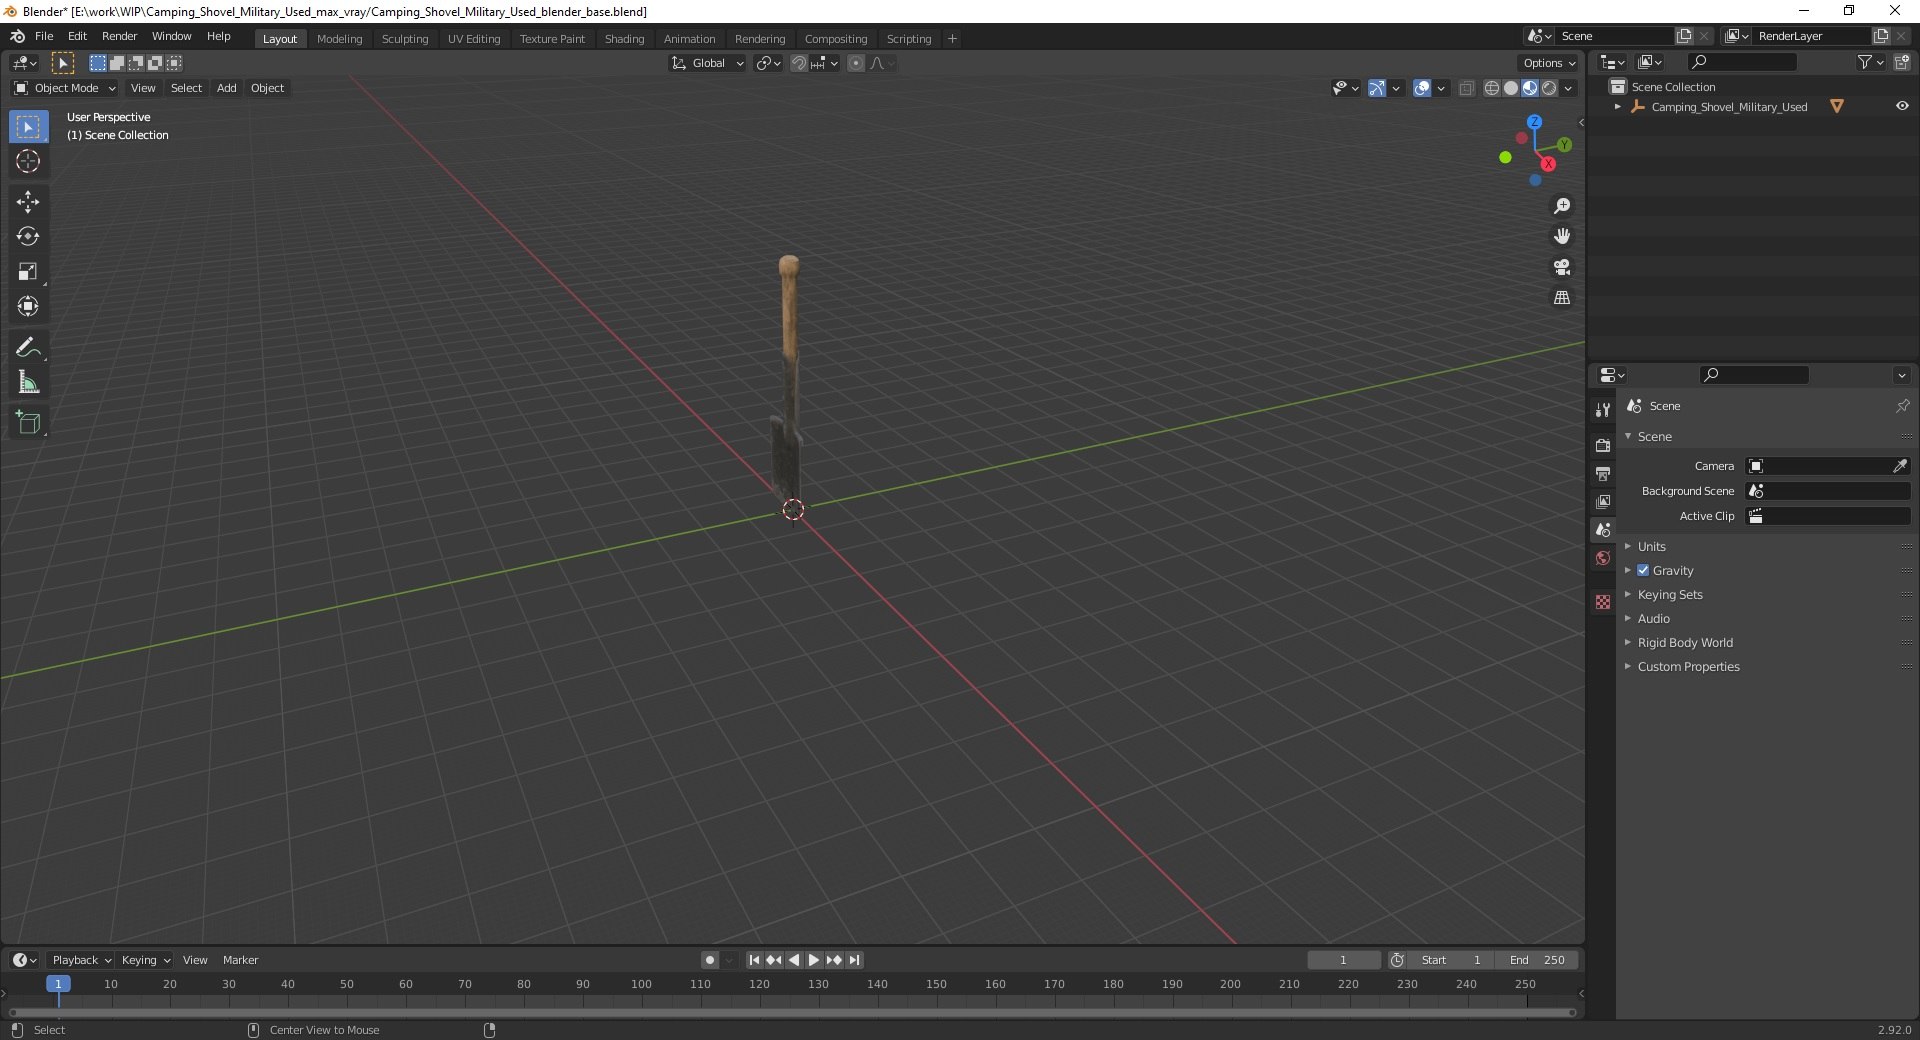Select the Measure tool
The image size is (1920, 1040).
(x=28, y=383)
